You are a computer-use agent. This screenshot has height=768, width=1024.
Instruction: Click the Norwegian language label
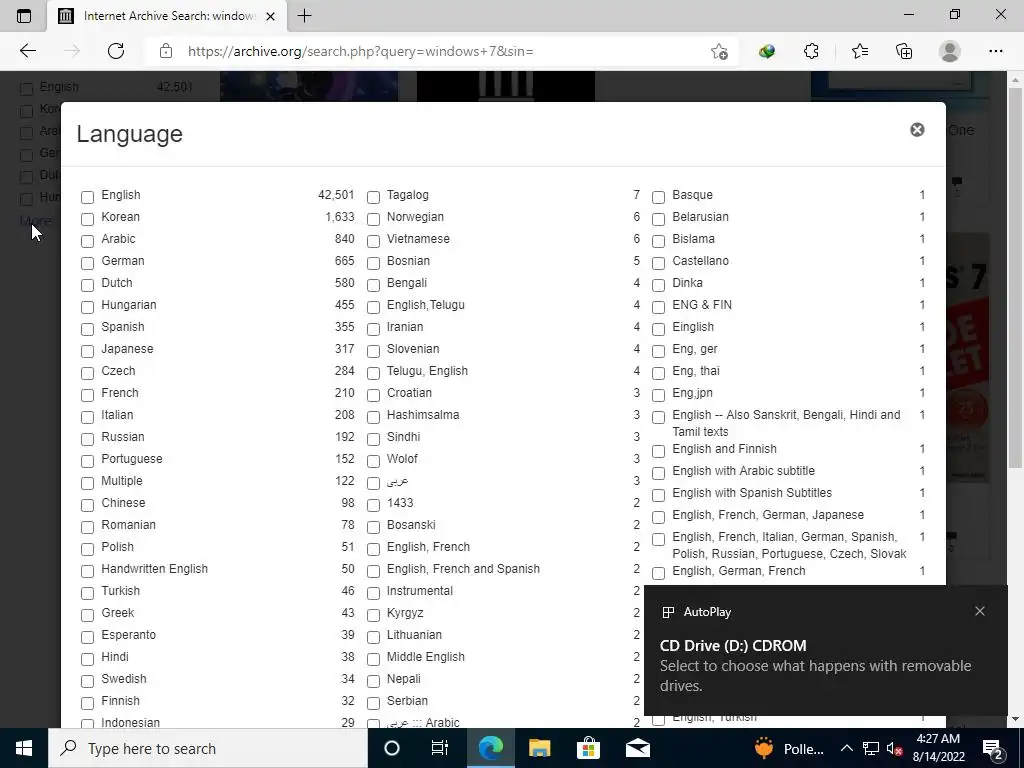pyautogui.click(x=415, y=217)
